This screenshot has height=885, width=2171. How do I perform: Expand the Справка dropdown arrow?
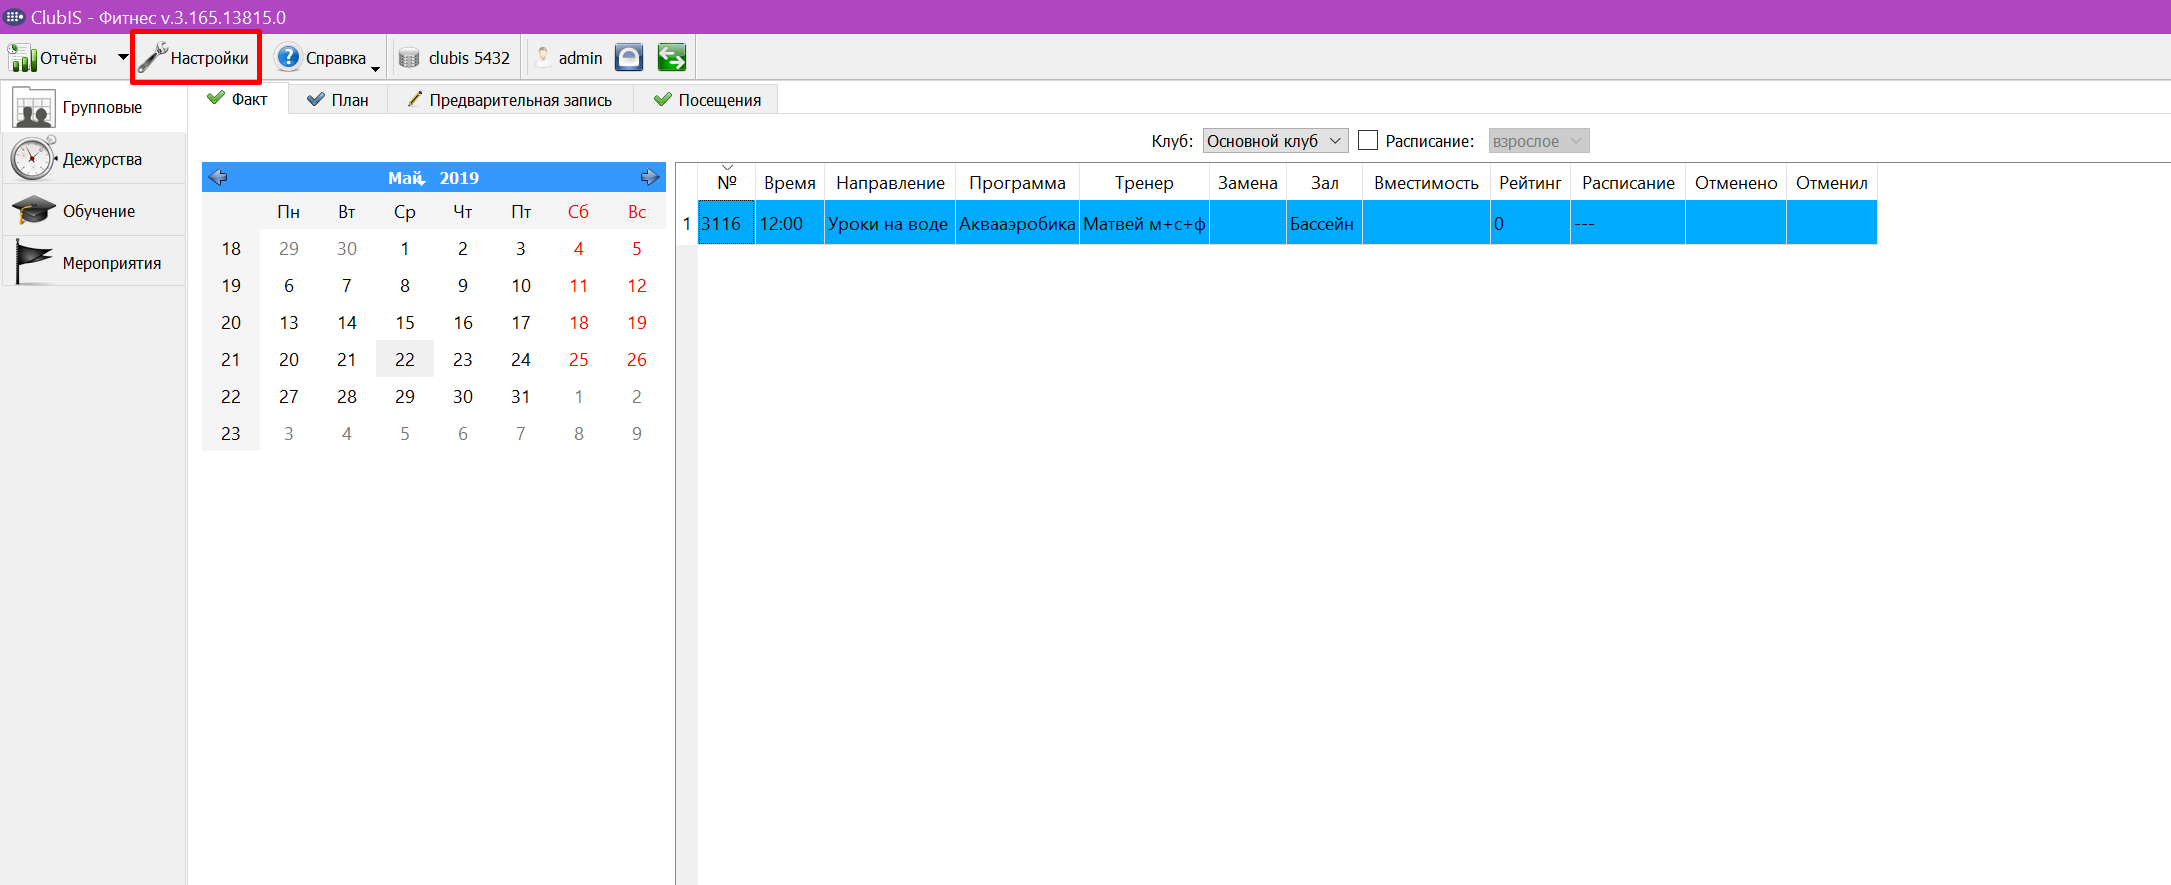click(376, 68)
